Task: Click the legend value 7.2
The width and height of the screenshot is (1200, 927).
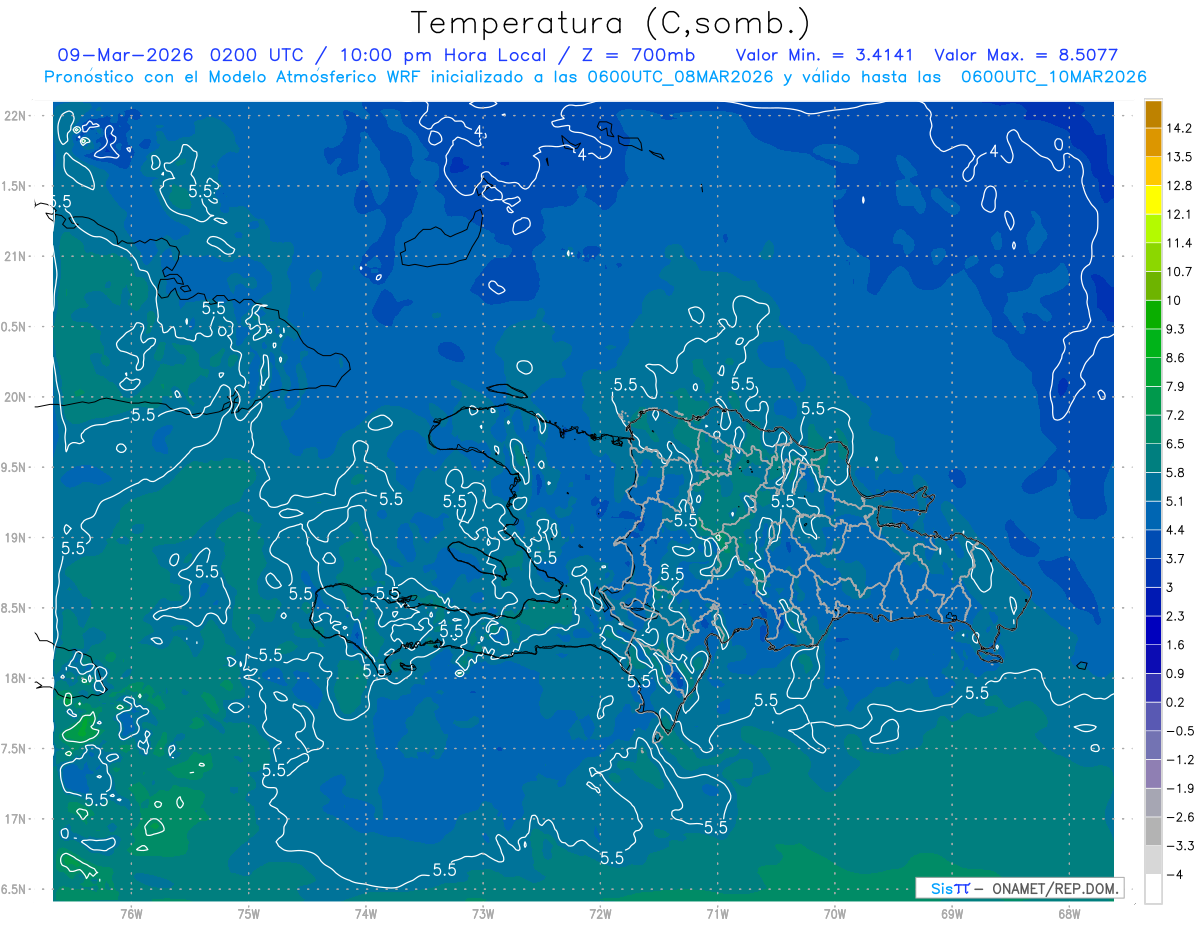Action: coord(1176,415)
